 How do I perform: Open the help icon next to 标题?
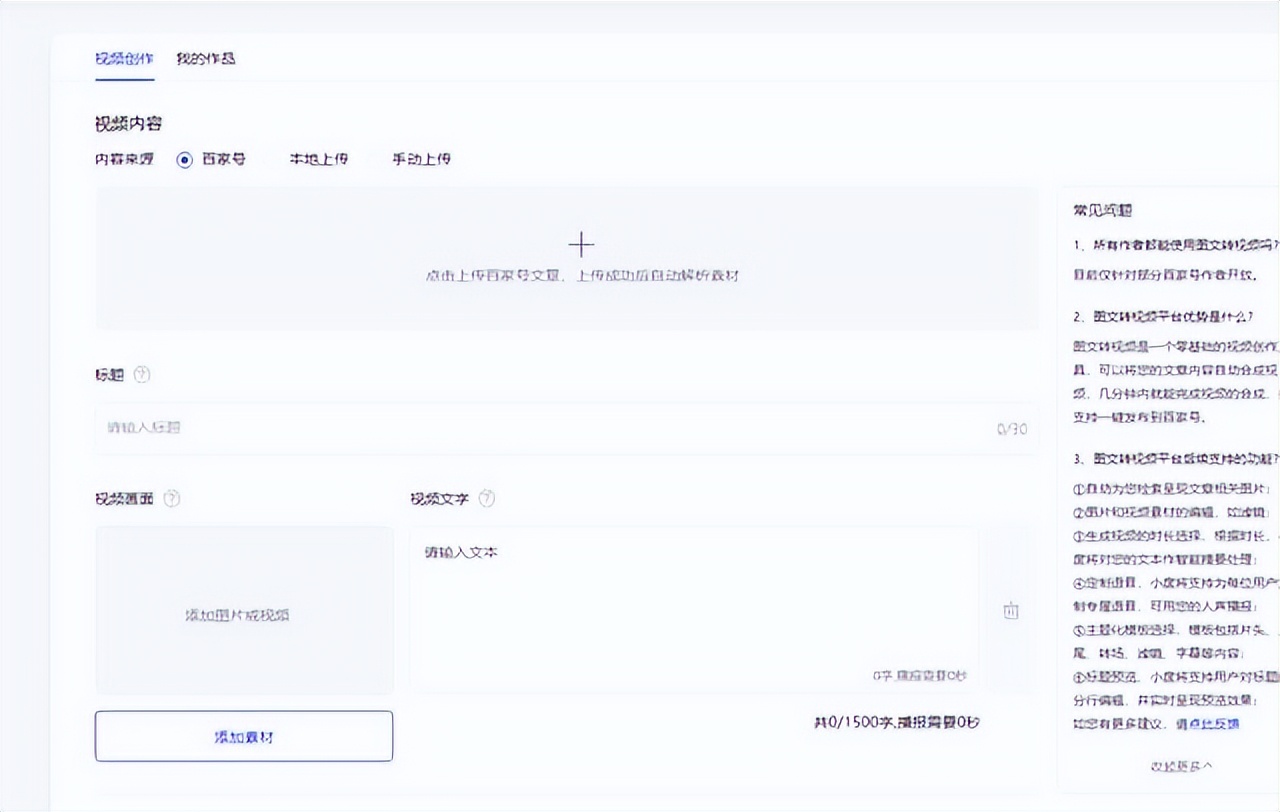(142, 375)
